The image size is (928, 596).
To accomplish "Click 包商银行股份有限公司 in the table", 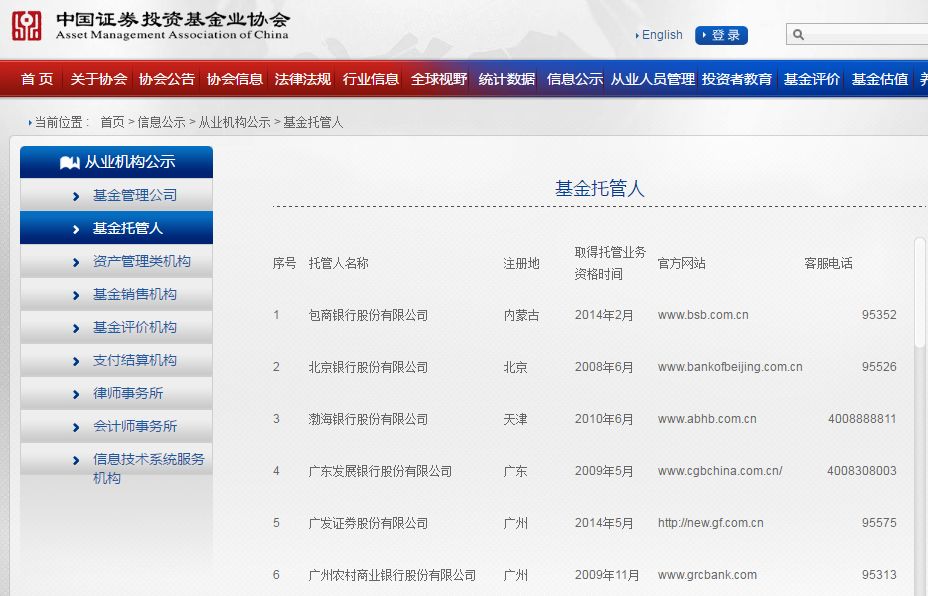I will [368, 315].
